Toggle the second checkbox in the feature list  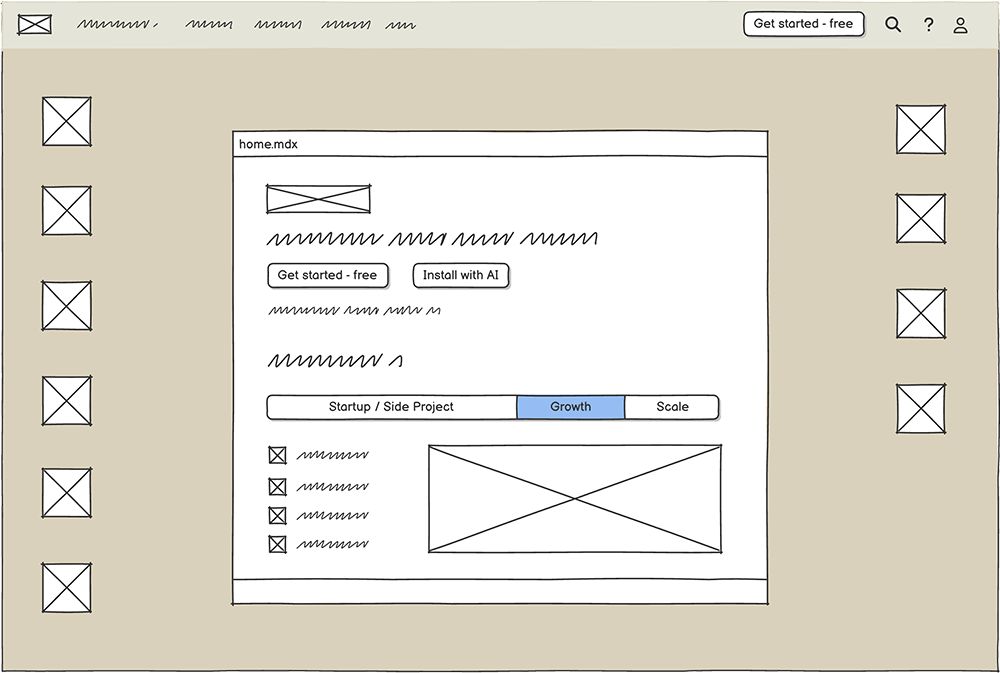pyautogui.click(x=277, y=487)
